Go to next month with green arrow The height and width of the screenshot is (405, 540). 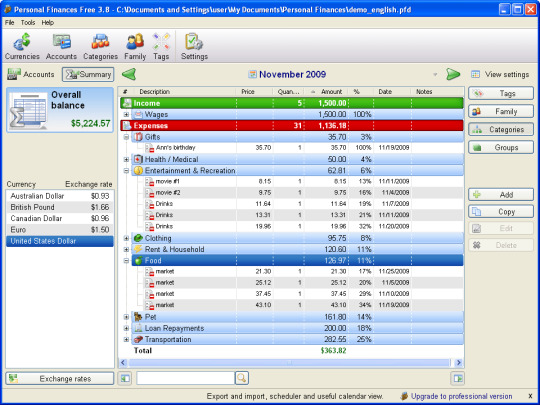tap(453, 74)
